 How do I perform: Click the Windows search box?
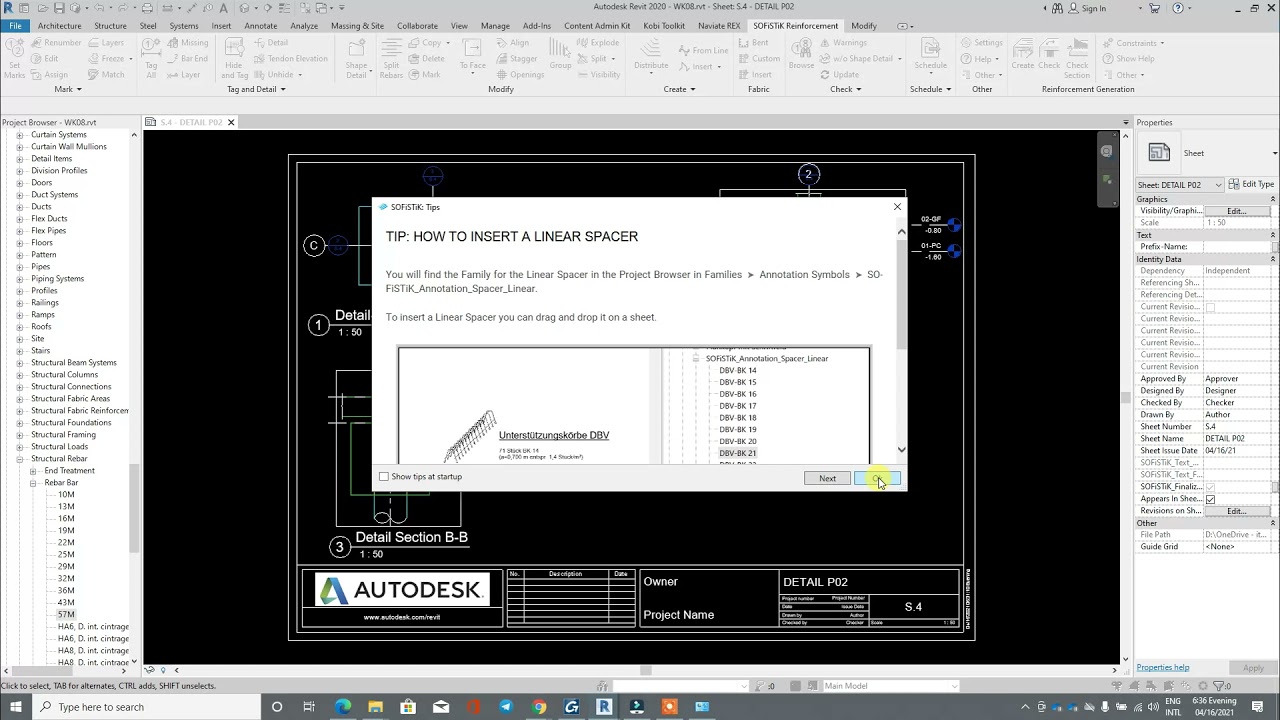click(147, 707)
